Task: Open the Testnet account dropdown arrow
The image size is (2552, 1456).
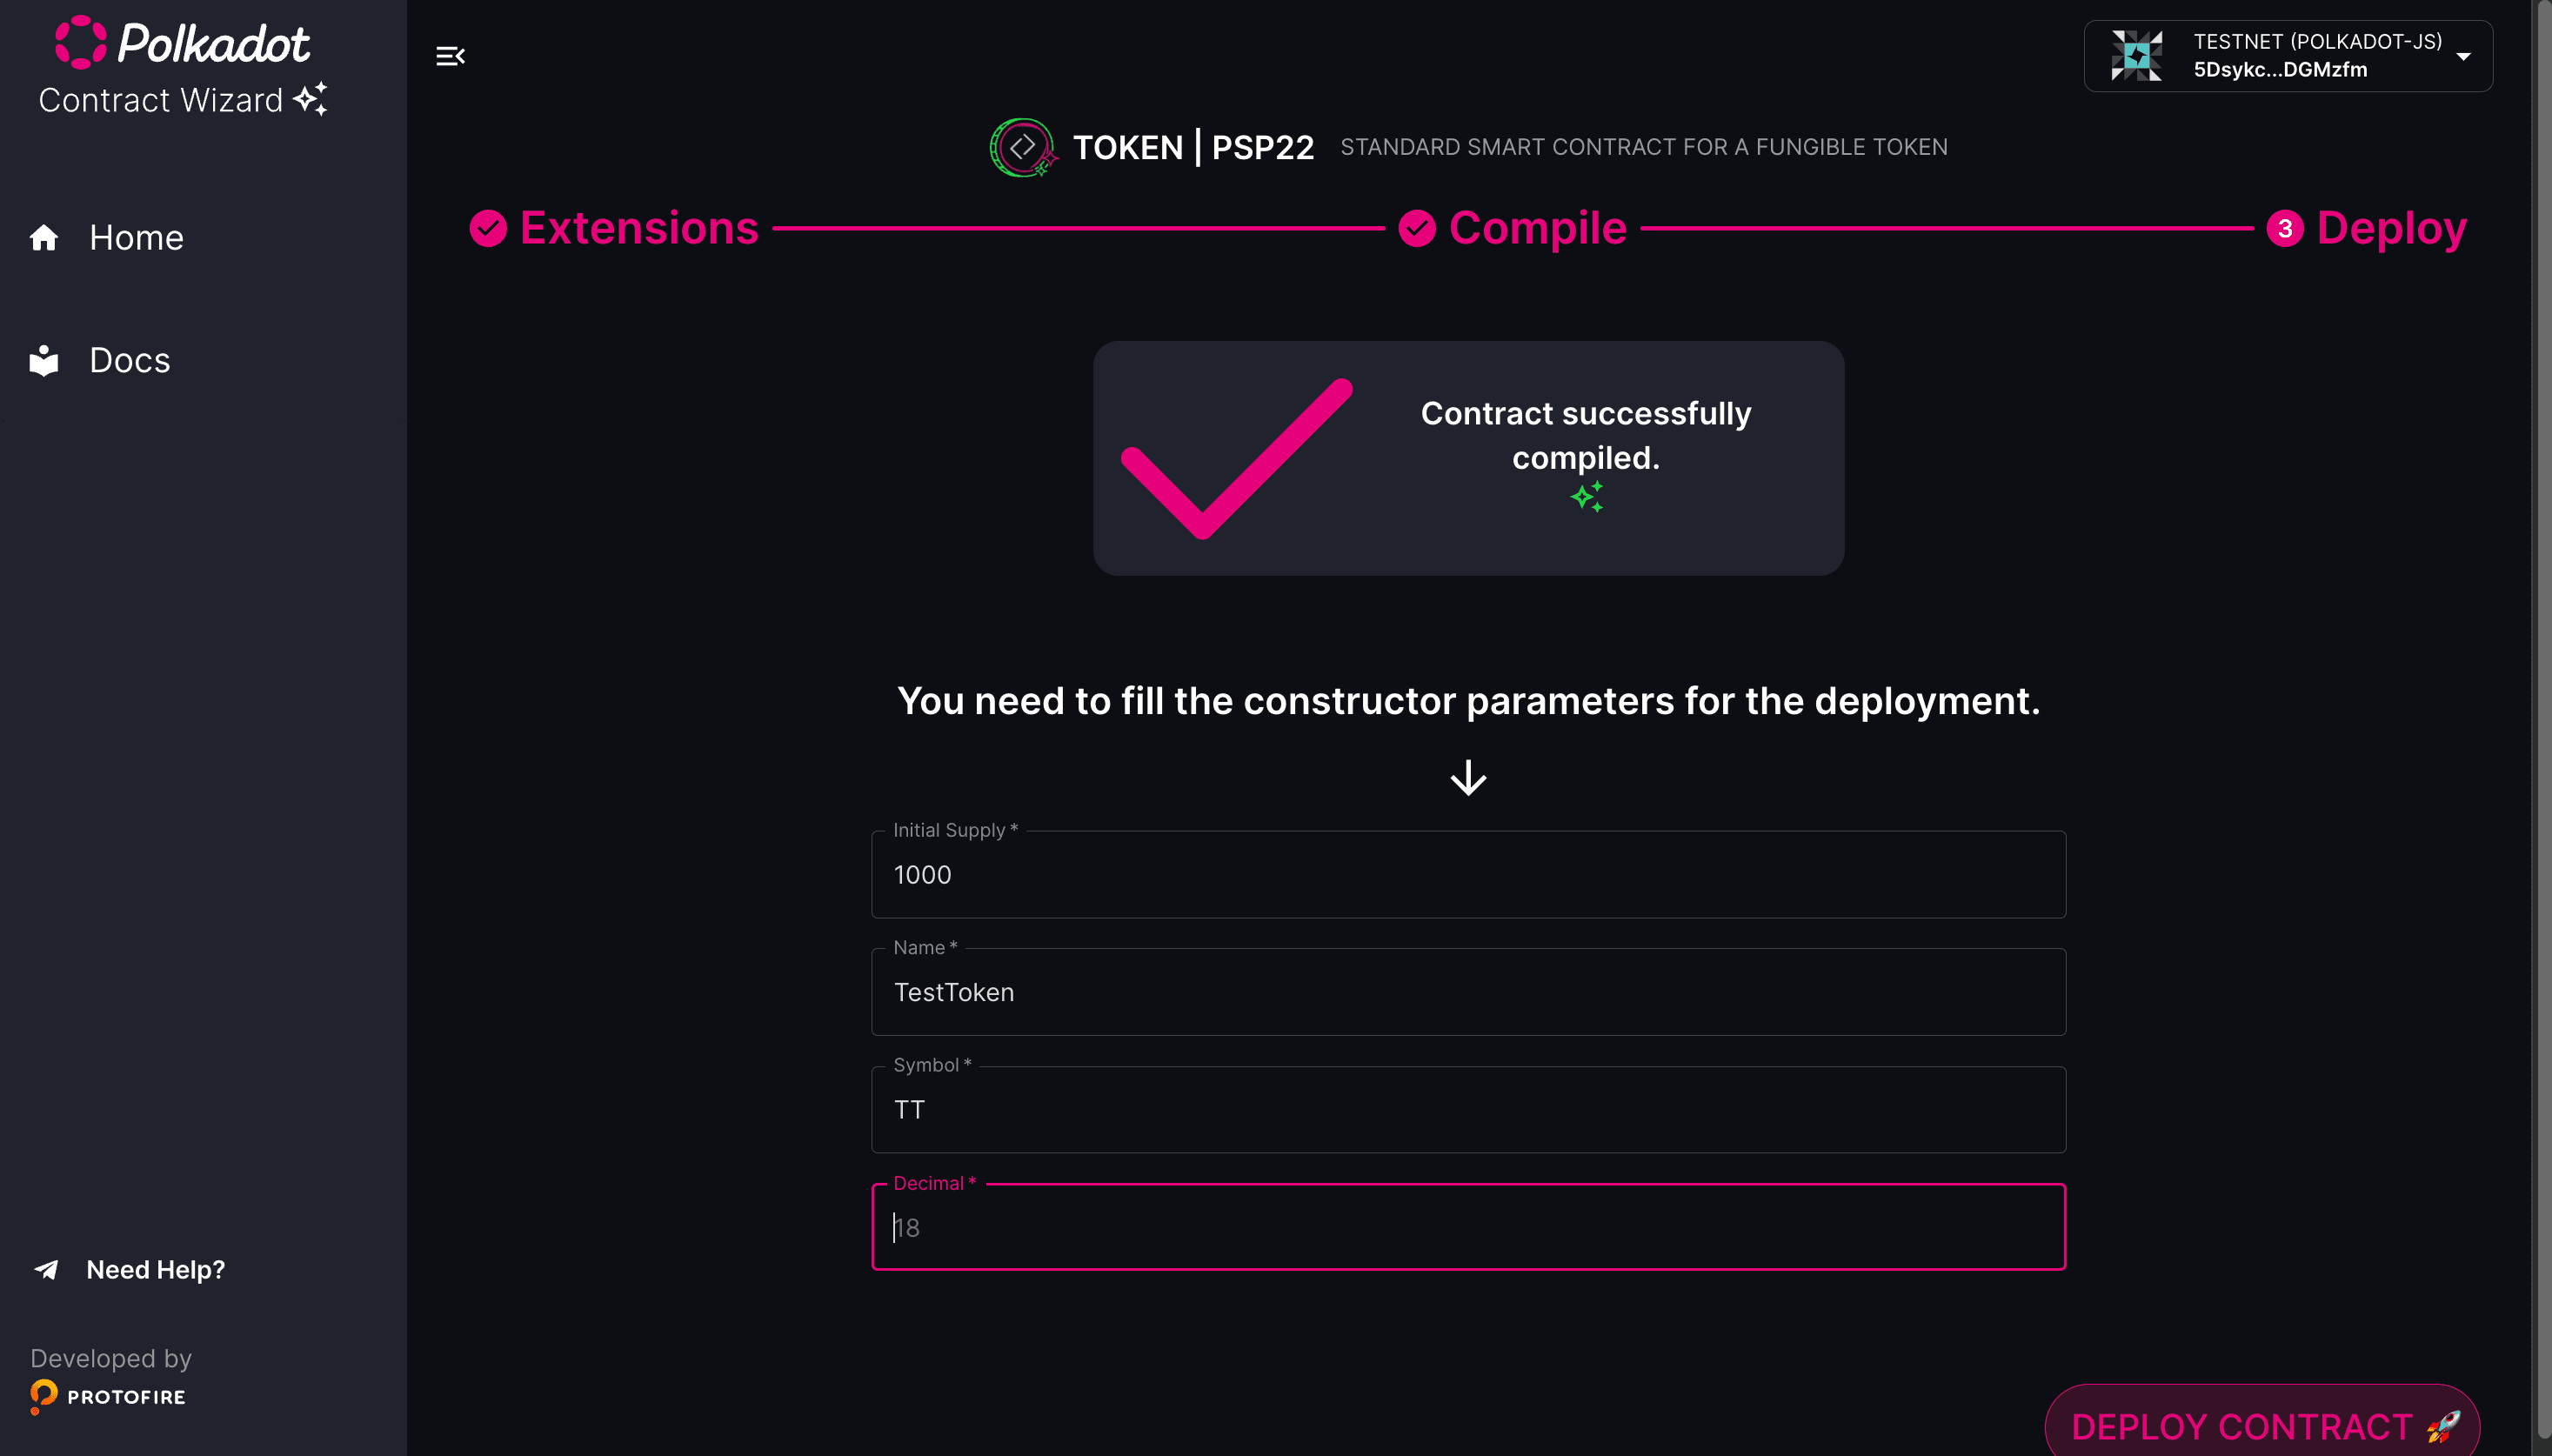Action: point(2463,57)
